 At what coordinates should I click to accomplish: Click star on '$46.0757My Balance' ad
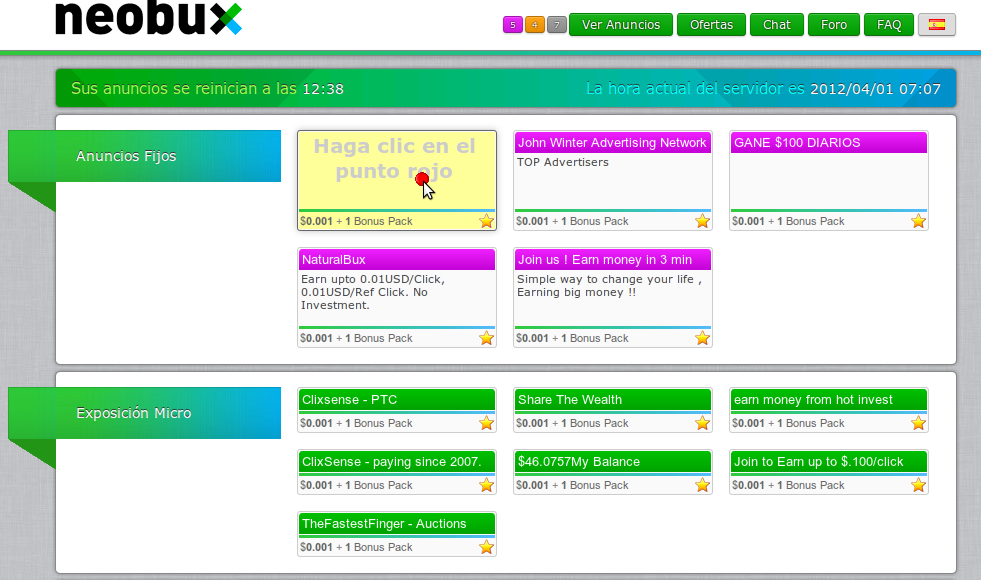point(702,485)
